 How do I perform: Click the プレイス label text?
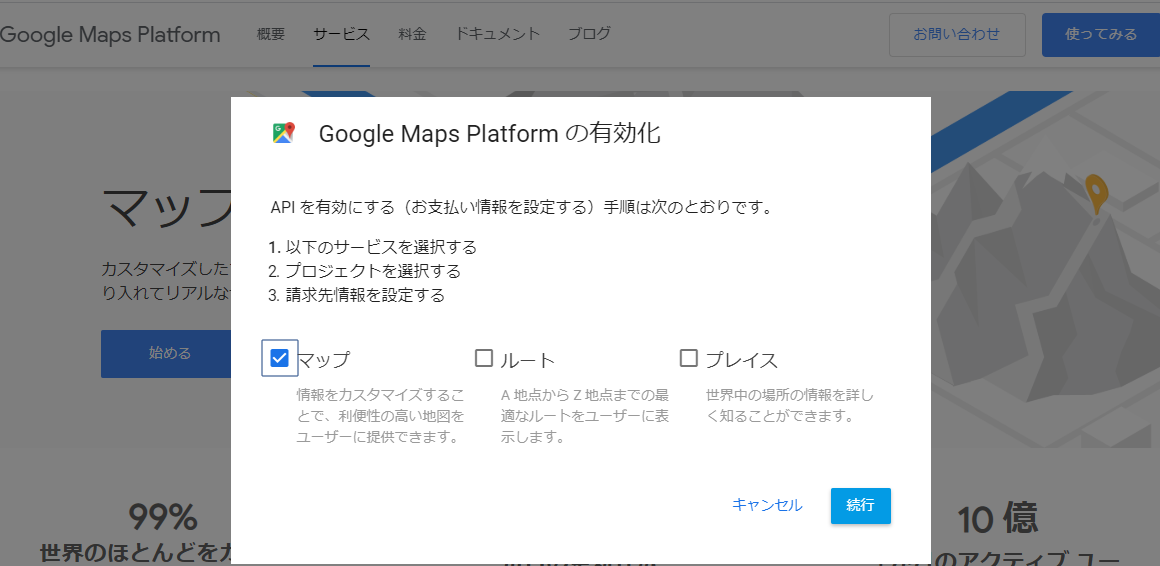click(742, 360)
